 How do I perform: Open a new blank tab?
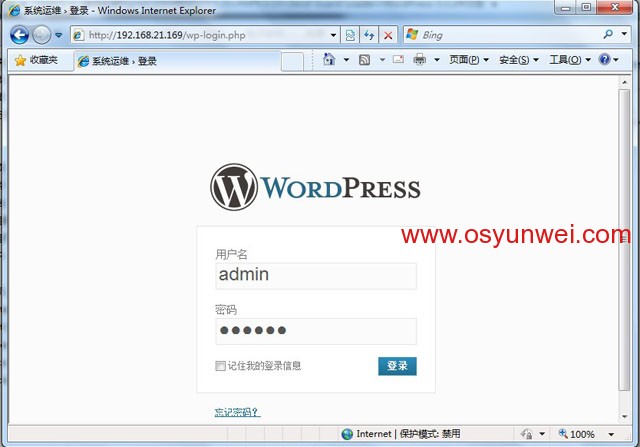coord(292,62)
